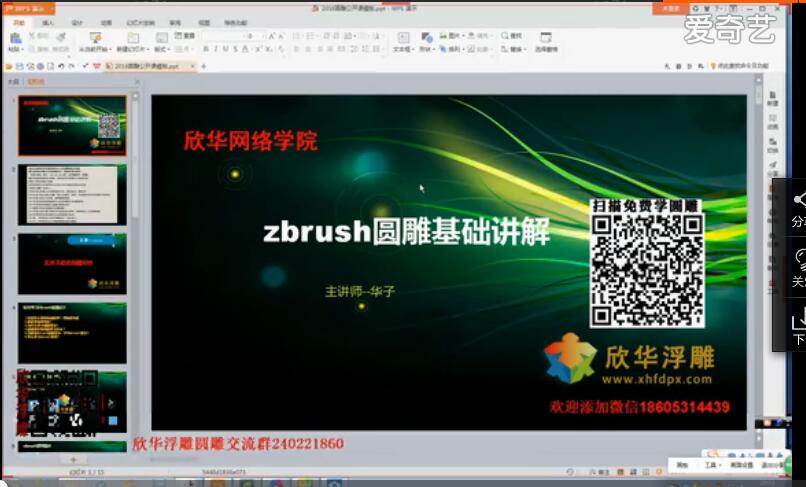Click the Shapes icon

click(427, 37)
